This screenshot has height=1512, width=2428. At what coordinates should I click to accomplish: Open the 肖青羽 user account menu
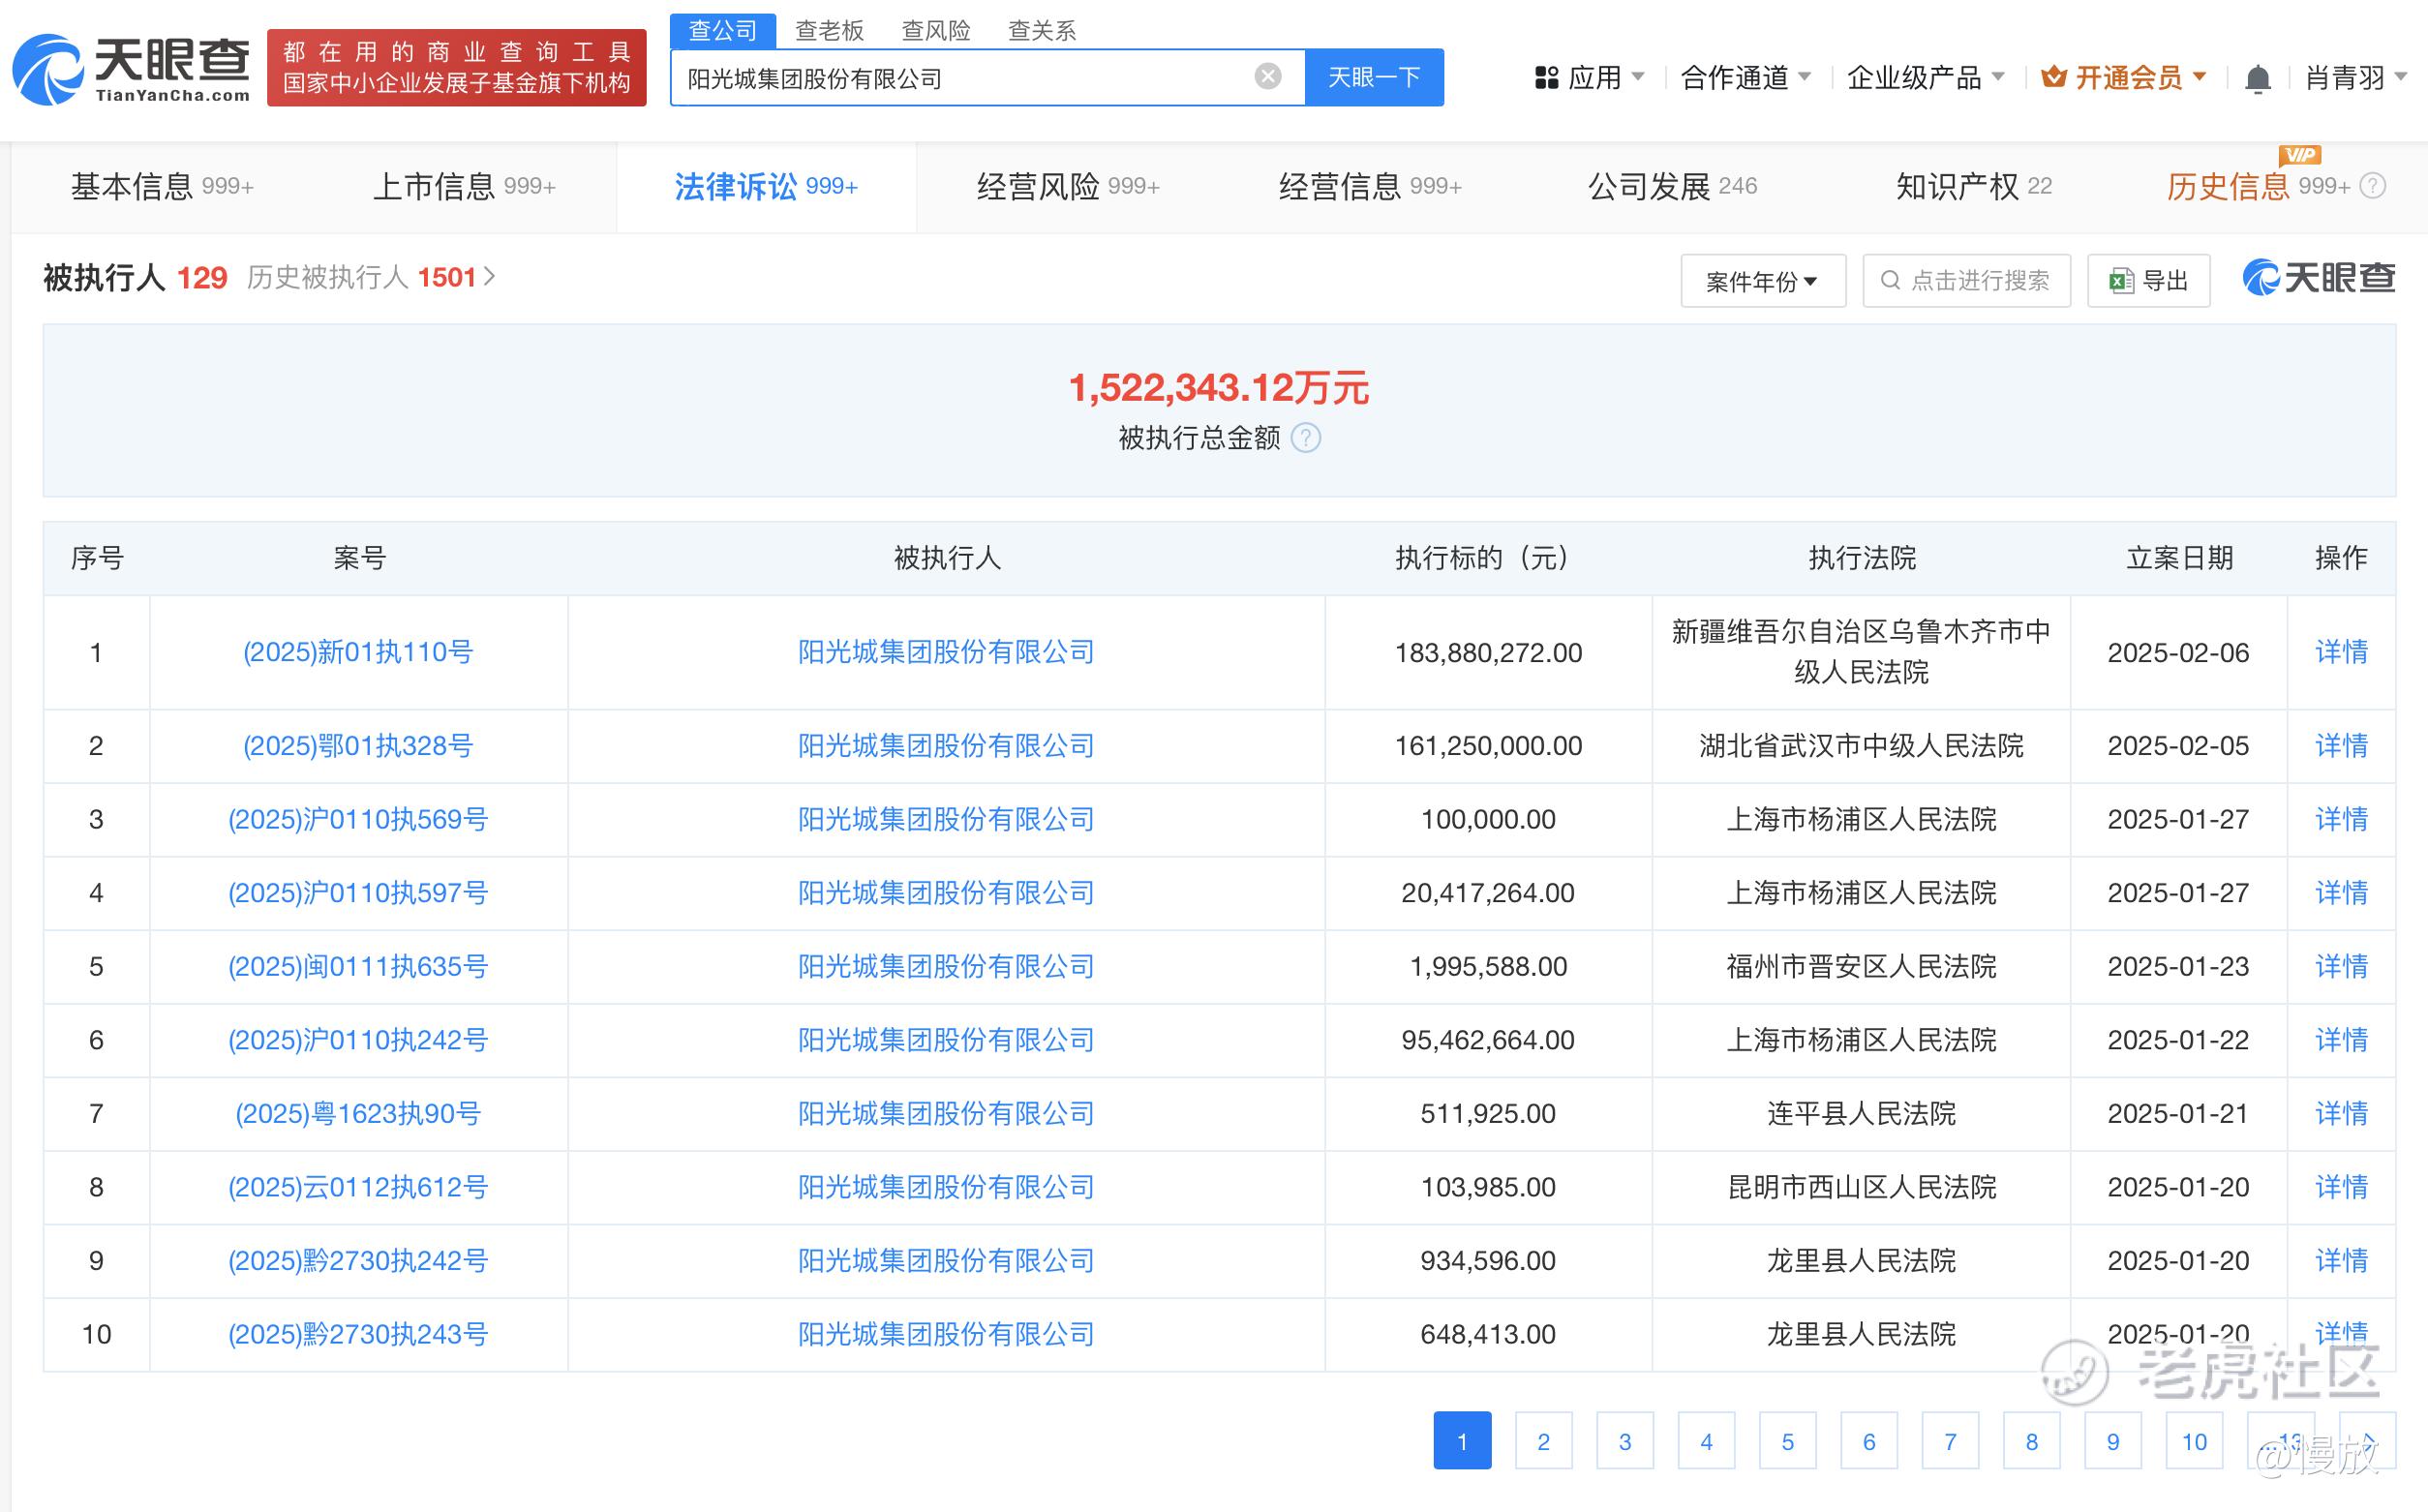(2355, 77)
